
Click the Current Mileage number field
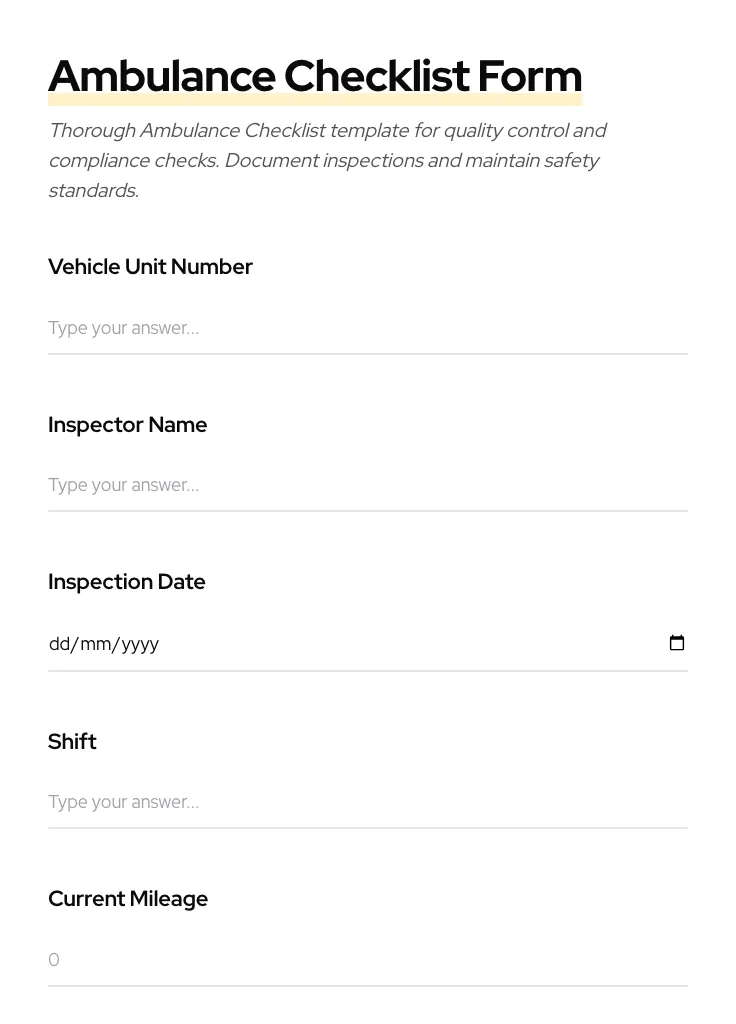pos(300,959)
